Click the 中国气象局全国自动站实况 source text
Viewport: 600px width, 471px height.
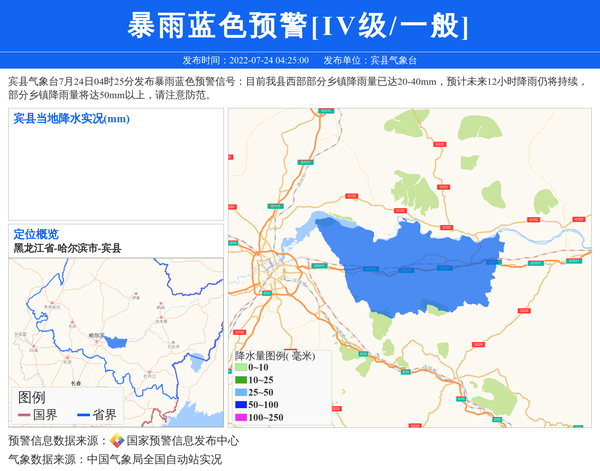coord(154,460)
